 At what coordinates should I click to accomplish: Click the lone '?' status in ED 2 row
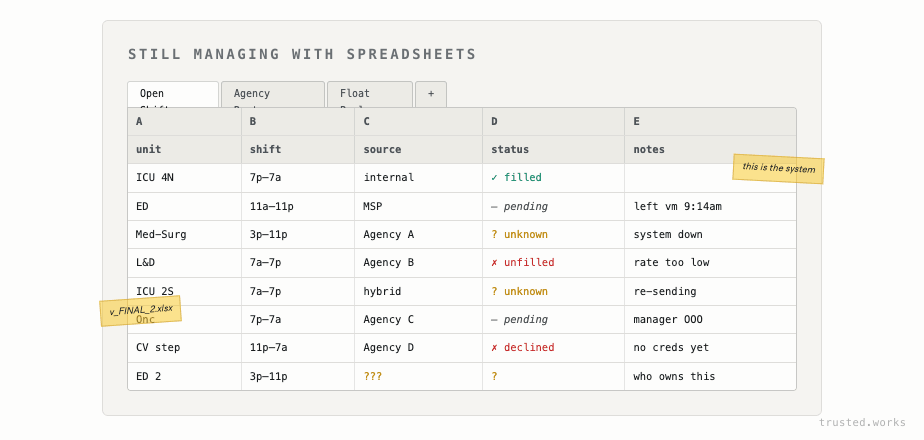(553, 376)
